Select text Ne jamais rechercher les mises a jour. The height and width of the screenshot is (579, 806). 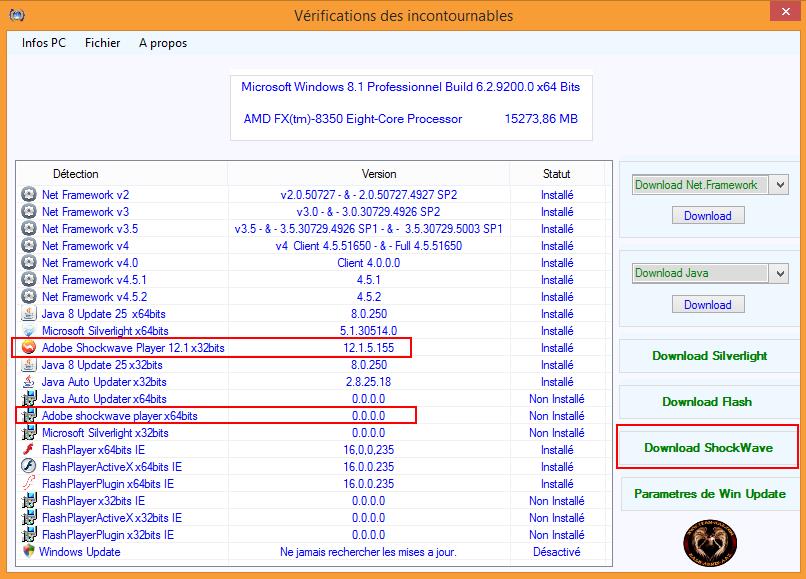(x=369, y=552)
